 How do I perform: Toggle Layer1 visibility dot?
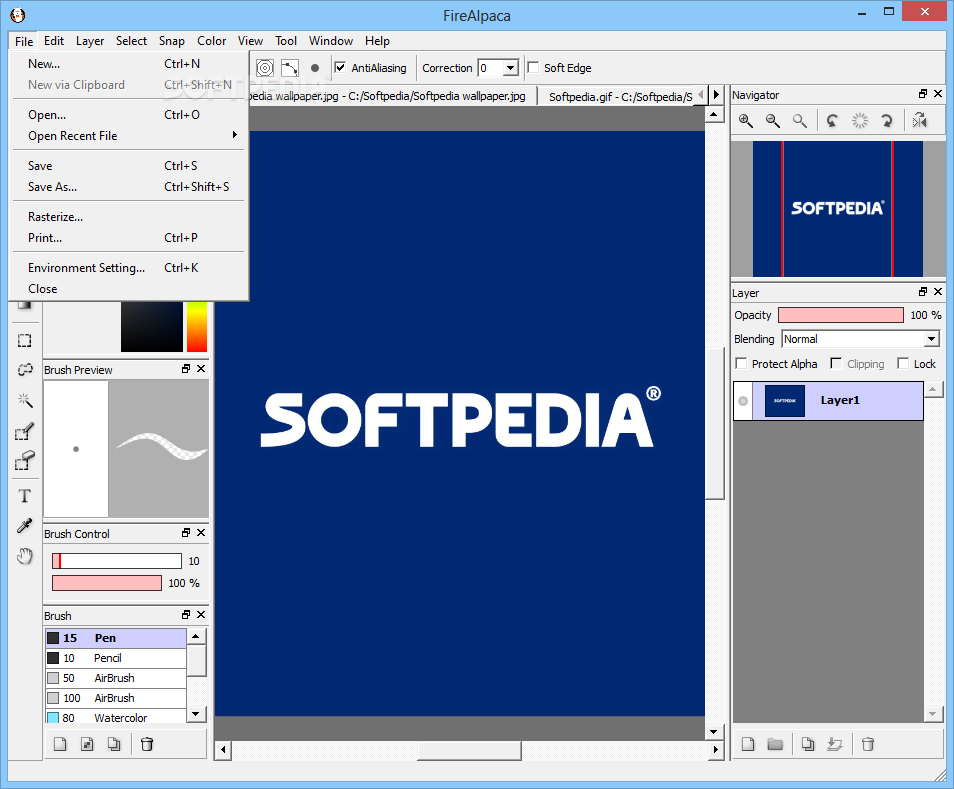tap(743, 401)
